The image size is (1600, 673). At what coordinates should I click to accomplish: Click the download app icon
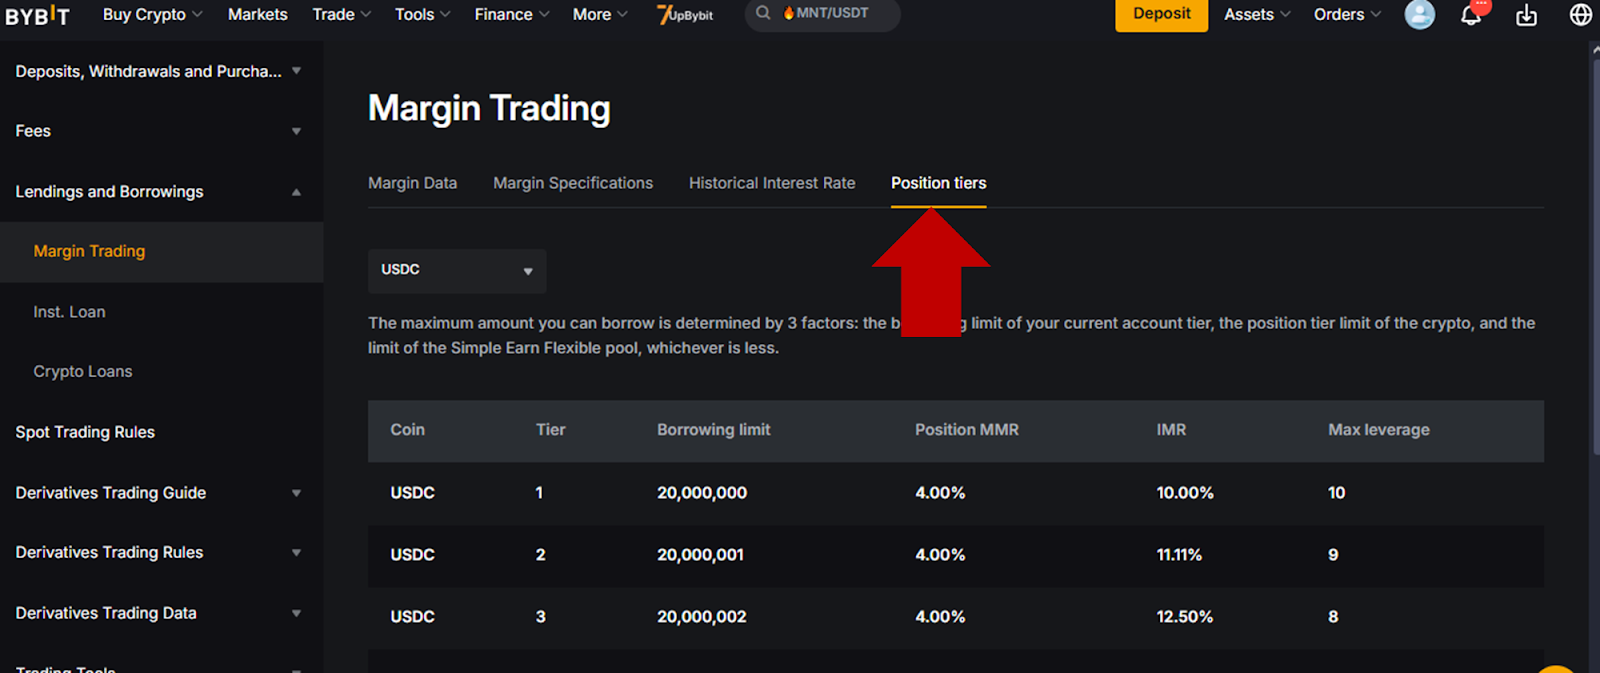[x=1526, y=15]
